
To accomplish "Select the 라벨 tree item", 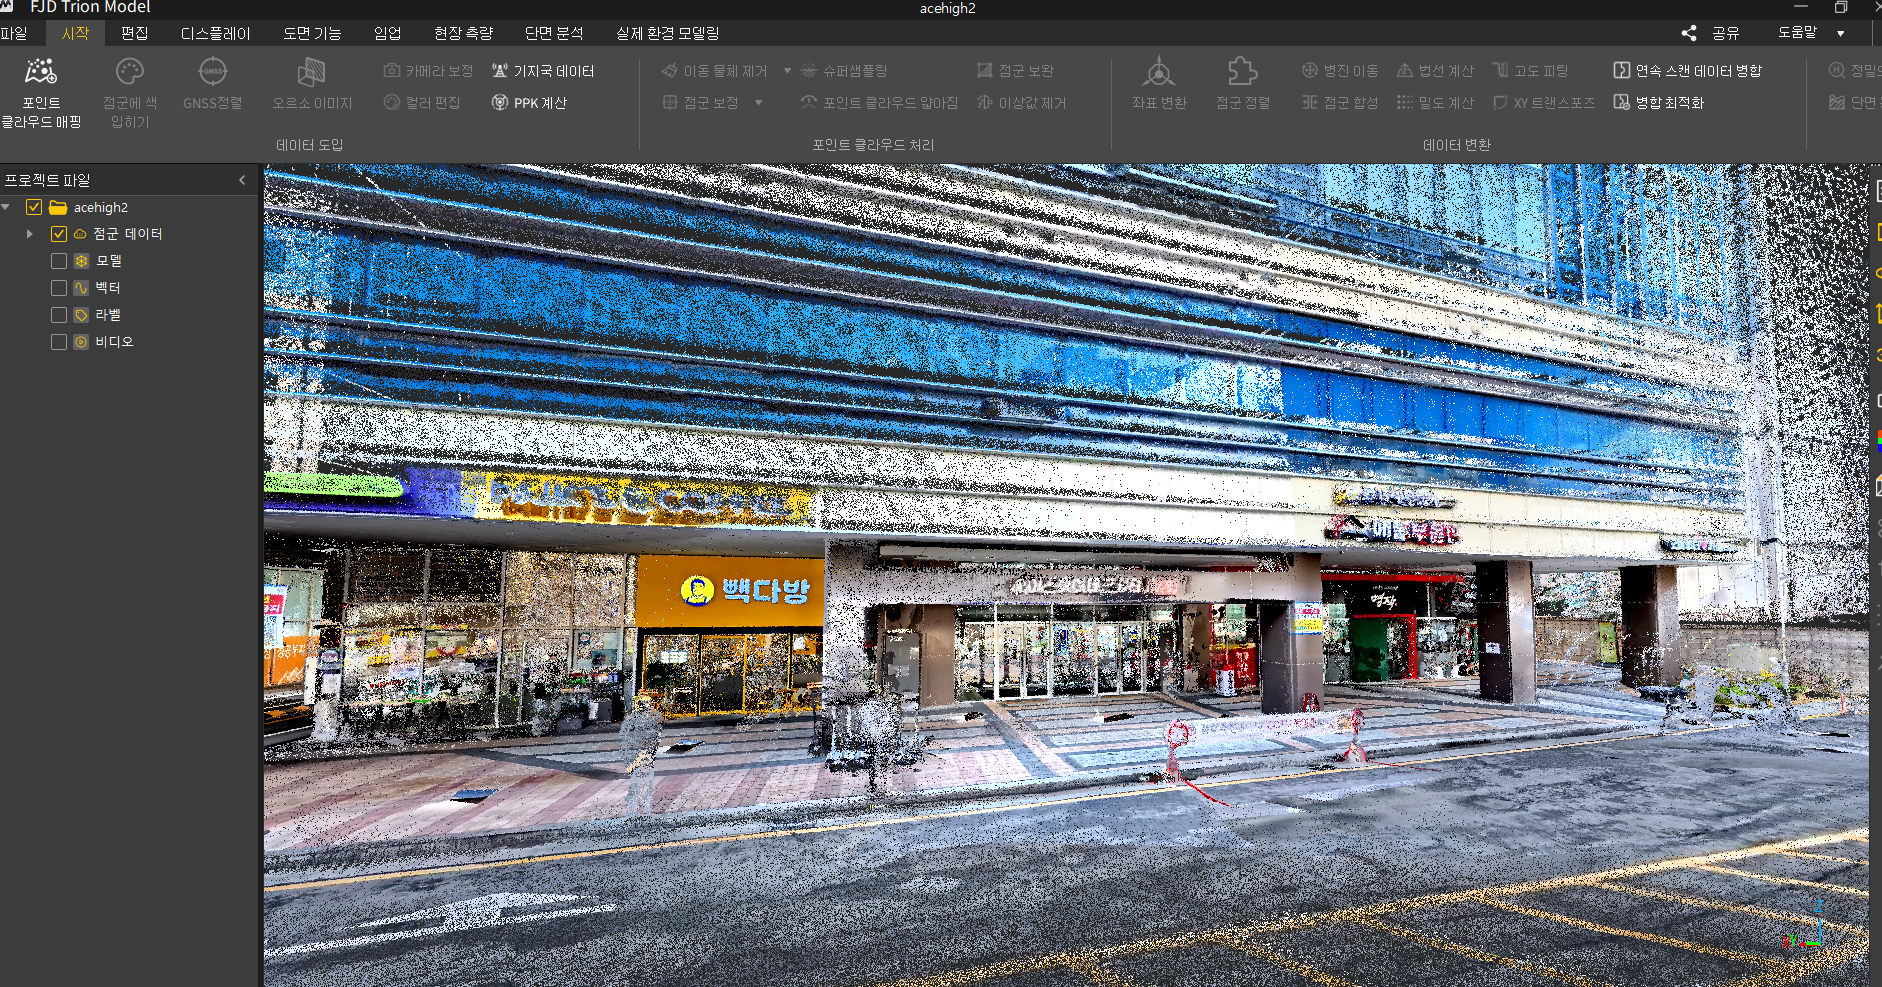I will (x=108, y=315).
